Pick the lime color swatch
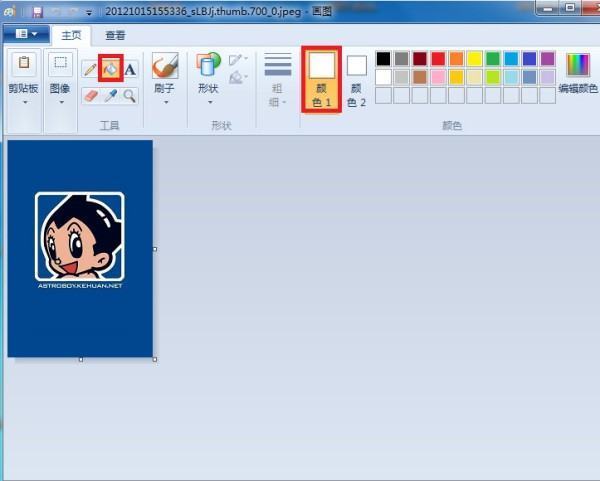The image size is (600, 481). coord(493,77)
